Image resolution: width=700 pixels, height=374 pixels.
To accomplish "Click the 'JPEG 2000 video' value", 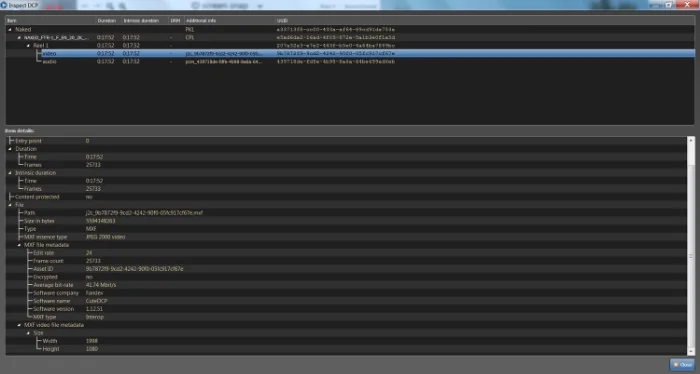I will [105, 237].
